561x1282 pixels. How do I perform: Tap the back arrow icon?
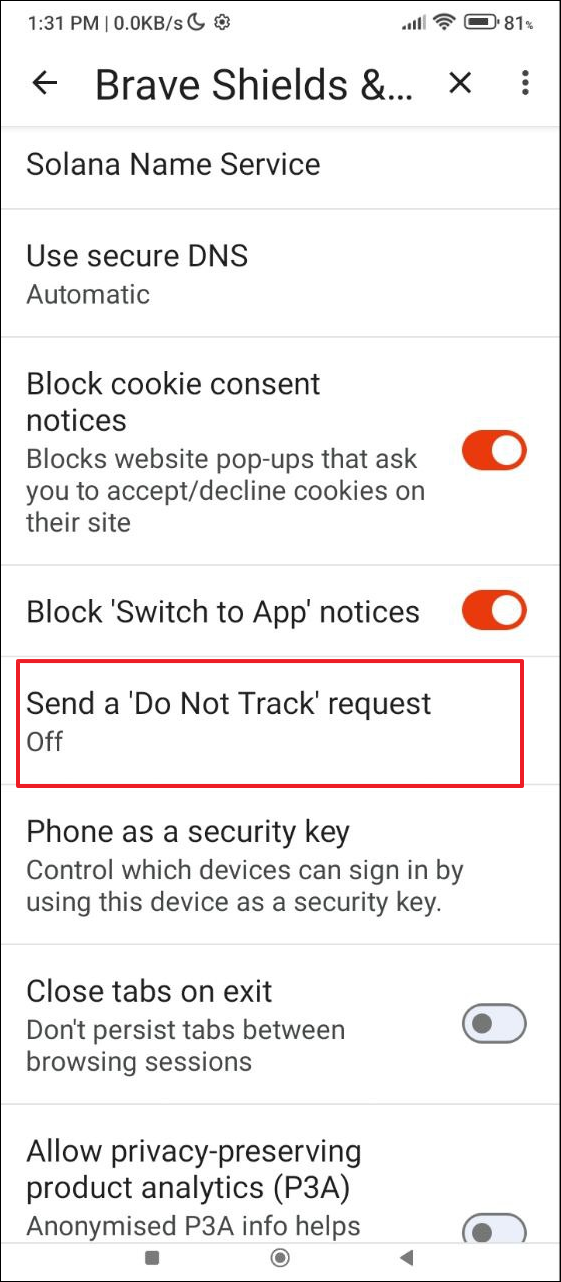tap(45, 84)
